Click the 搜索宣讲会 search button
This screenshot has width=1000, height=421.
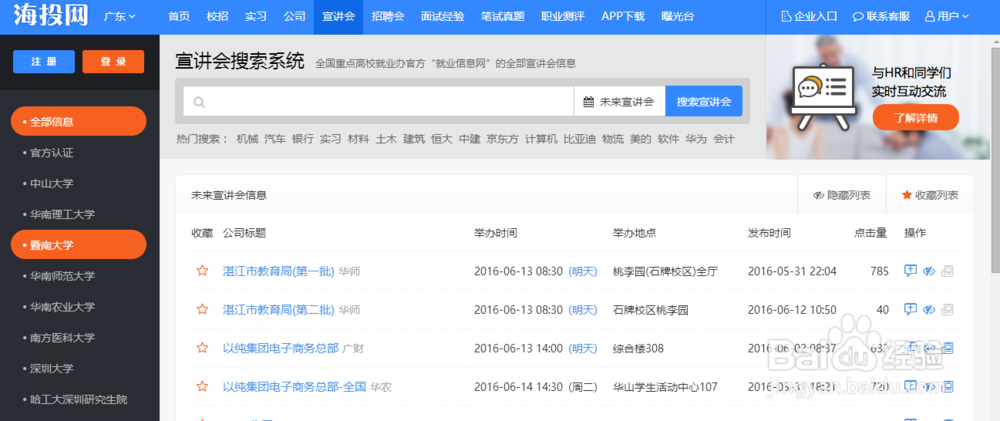click(x=703, y=101)
